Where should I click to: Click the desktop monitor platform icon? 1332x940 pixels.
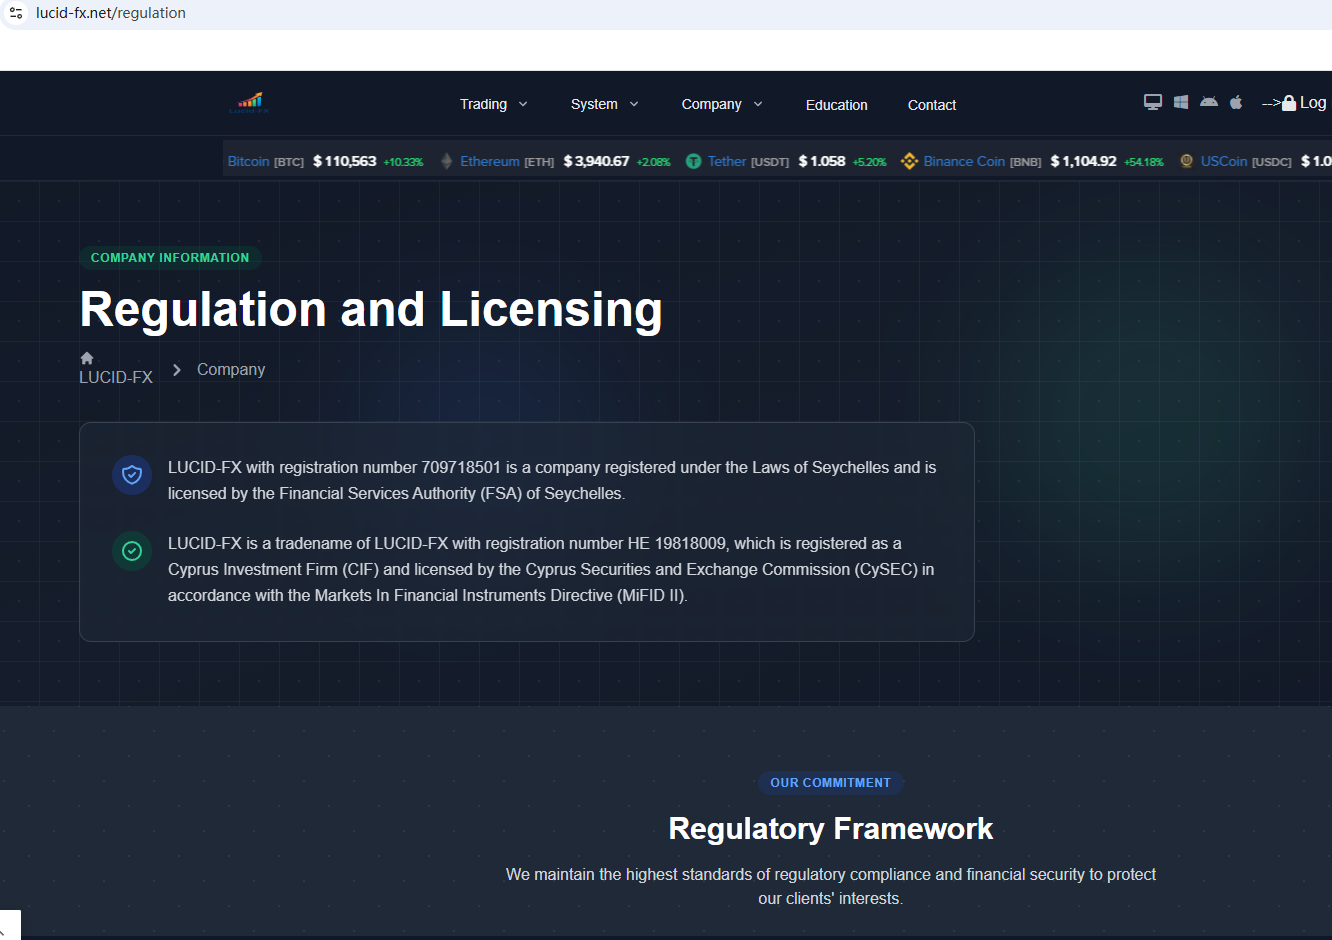tap(1153, 102)
